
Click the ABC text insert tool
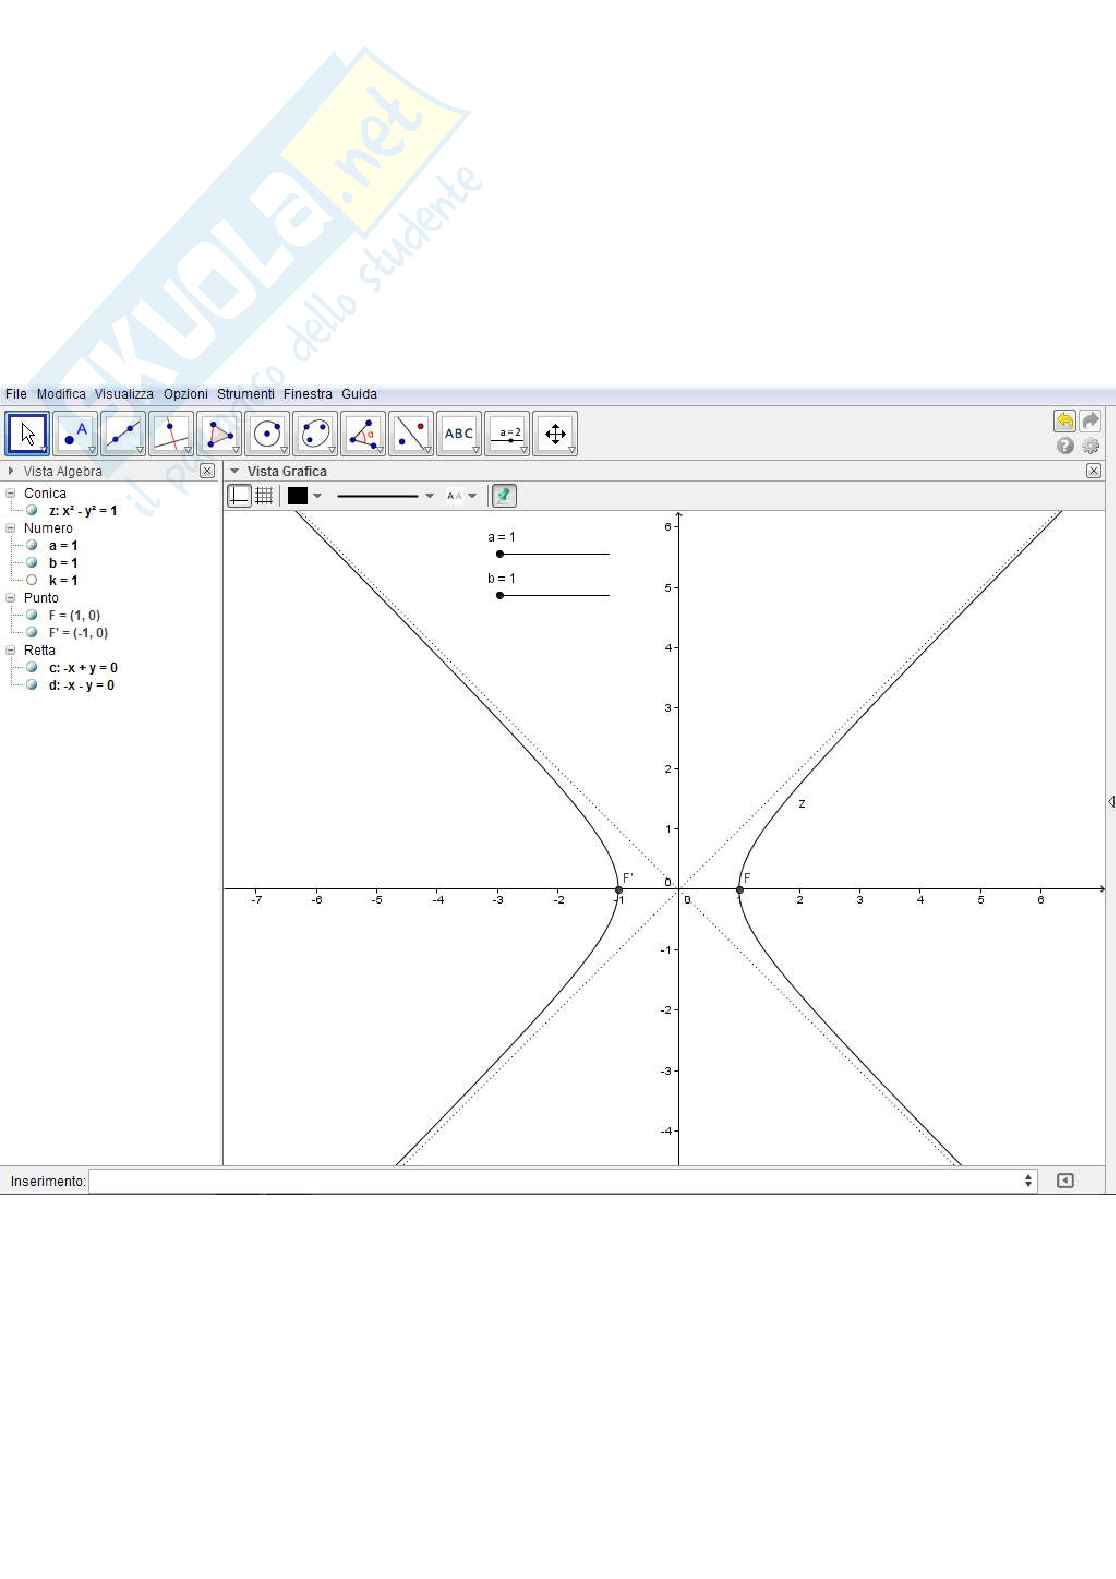coord(459,434)
